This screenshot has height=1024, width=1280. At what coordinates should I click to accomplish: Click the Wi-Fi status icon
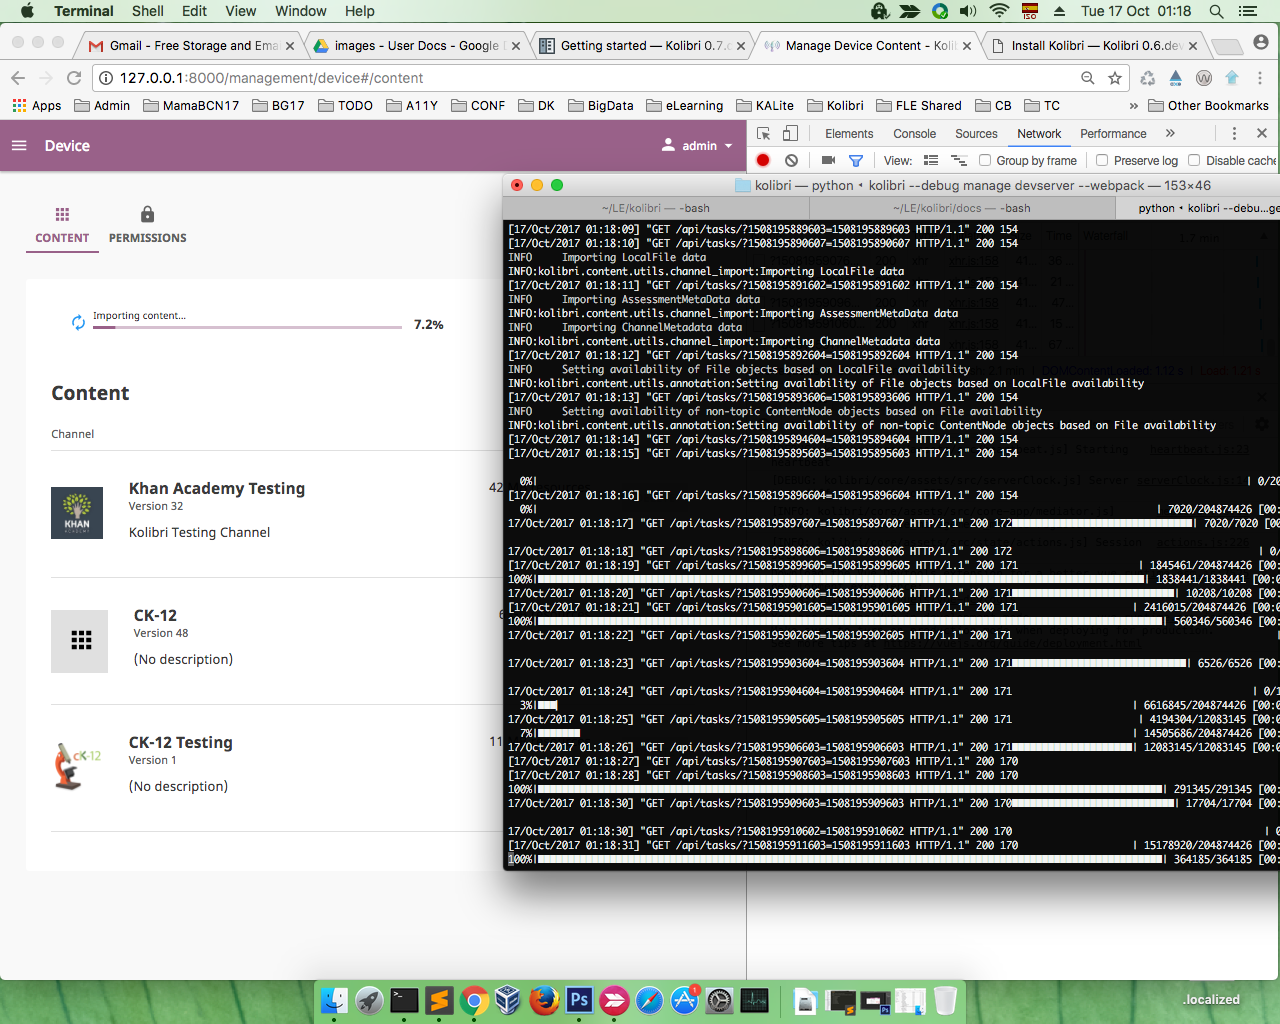(999, 11)
